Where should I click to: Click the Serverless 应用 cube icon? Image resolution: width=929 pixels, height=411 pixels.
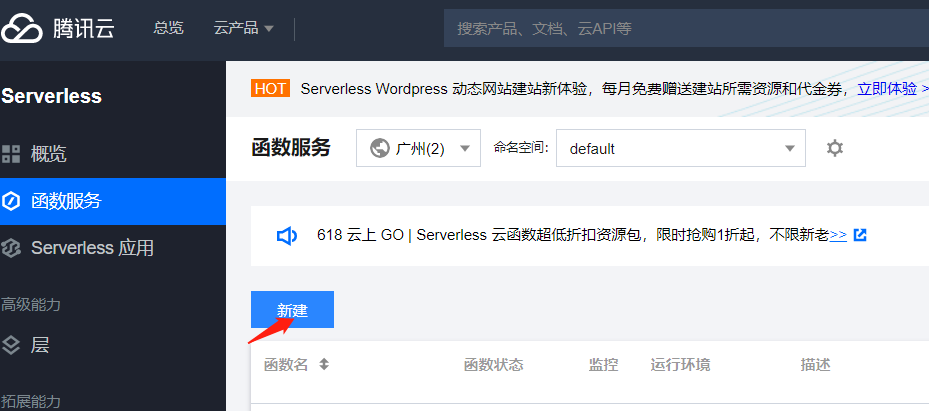tap(11, 248)
